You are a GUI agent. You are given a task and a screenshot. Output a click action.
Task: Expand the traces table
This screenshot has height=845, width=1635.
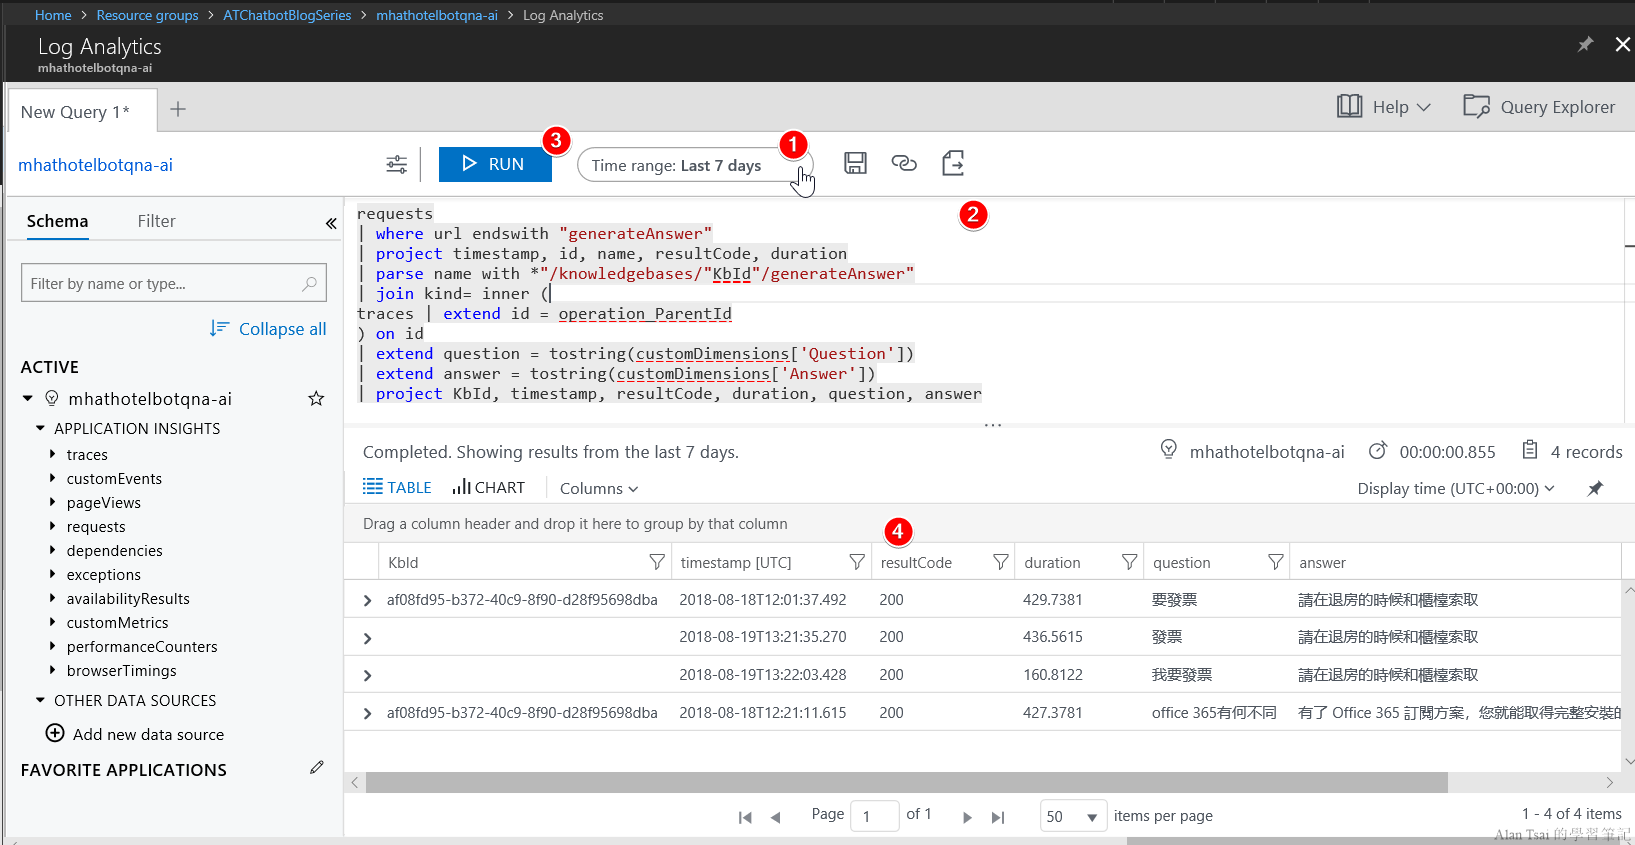pyautogui.click(x=53, y=454)
